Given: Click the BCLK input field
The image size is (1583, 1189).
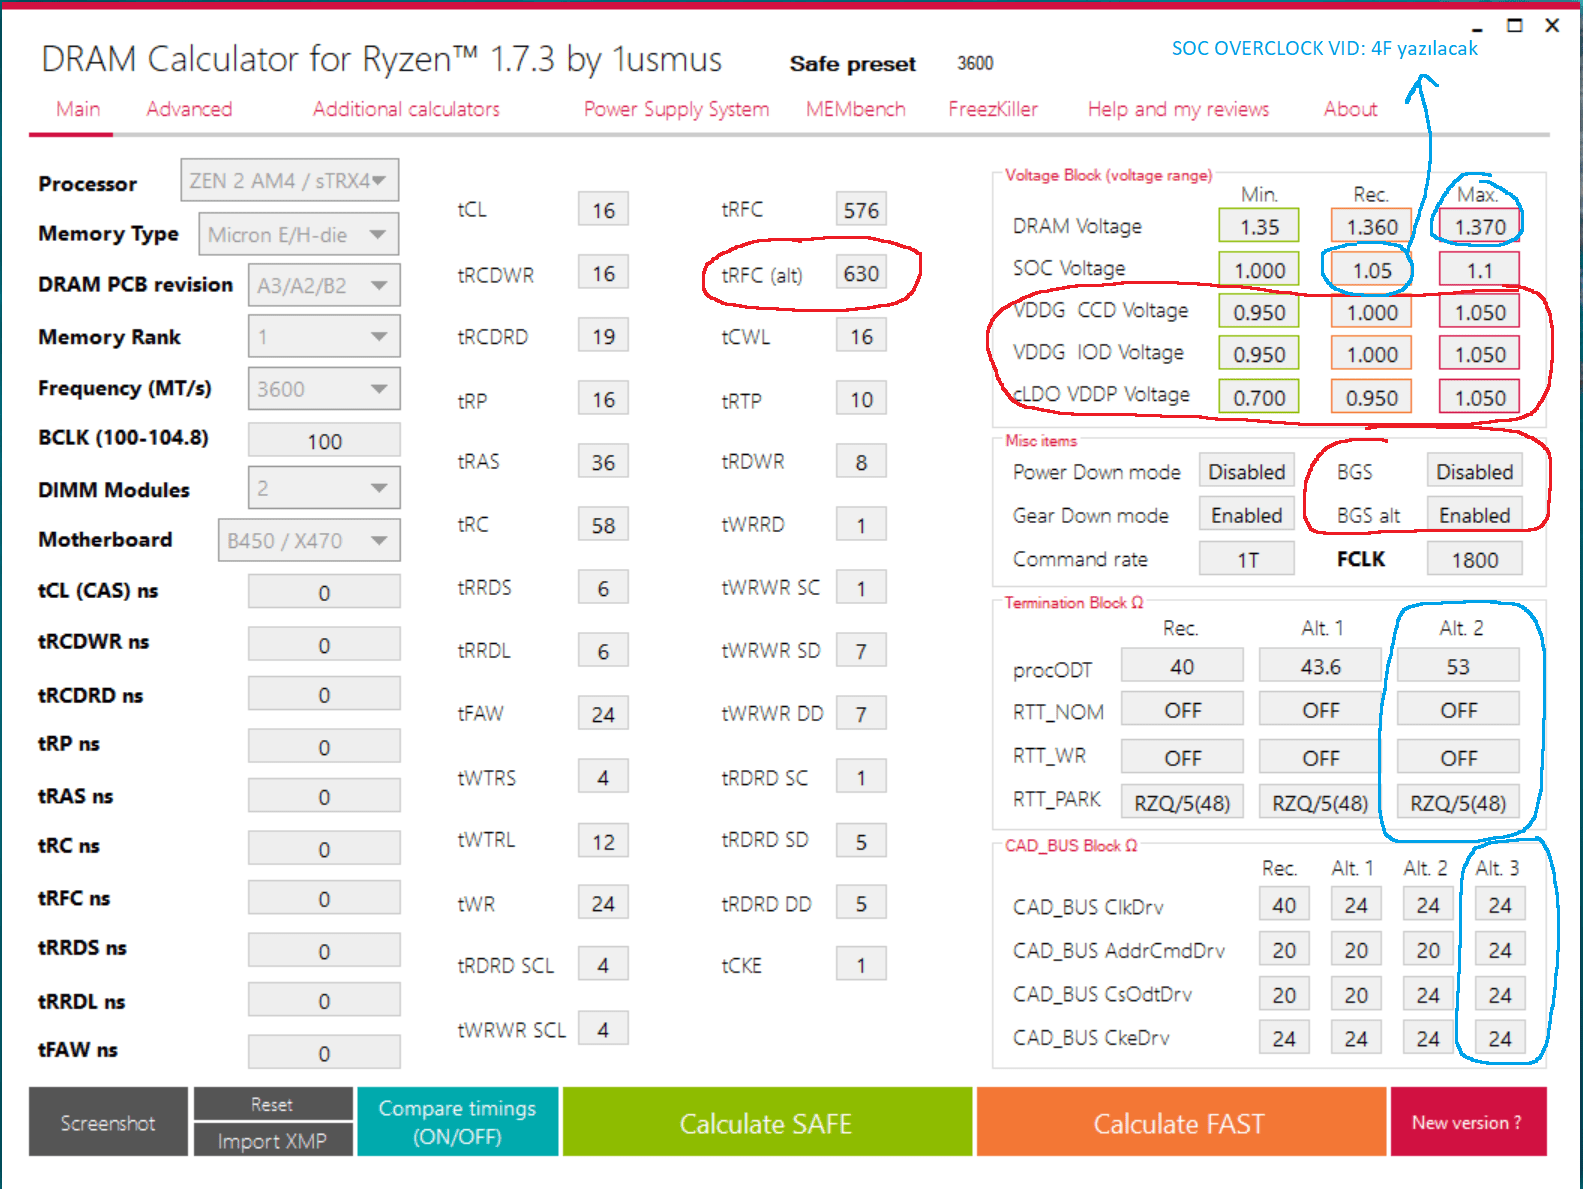Looking at the screenshot, I should pyautogui.click(x=324, y=440).
